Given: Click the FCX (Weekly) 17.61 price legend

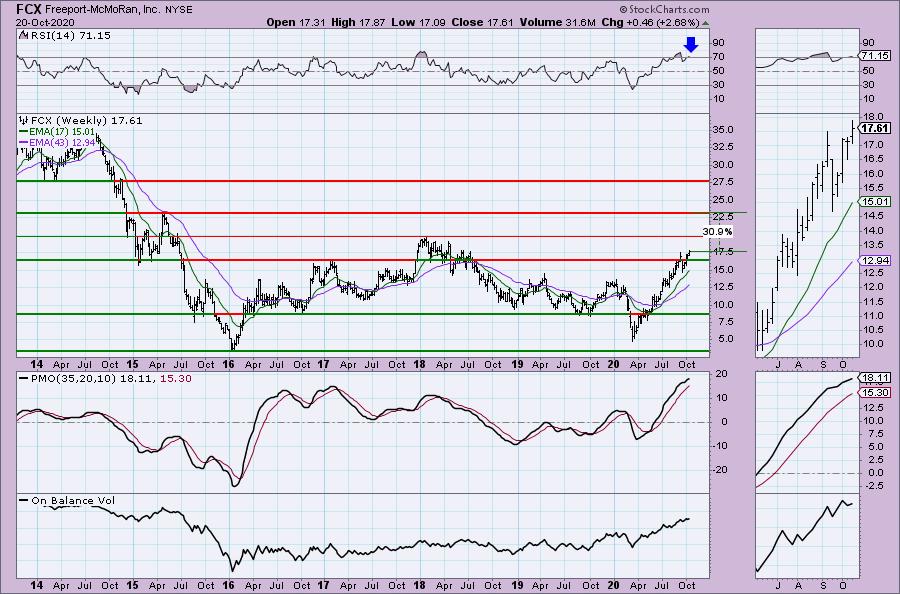Looking at the screenshot, I should pyautogui.click(x=86, y=121).
